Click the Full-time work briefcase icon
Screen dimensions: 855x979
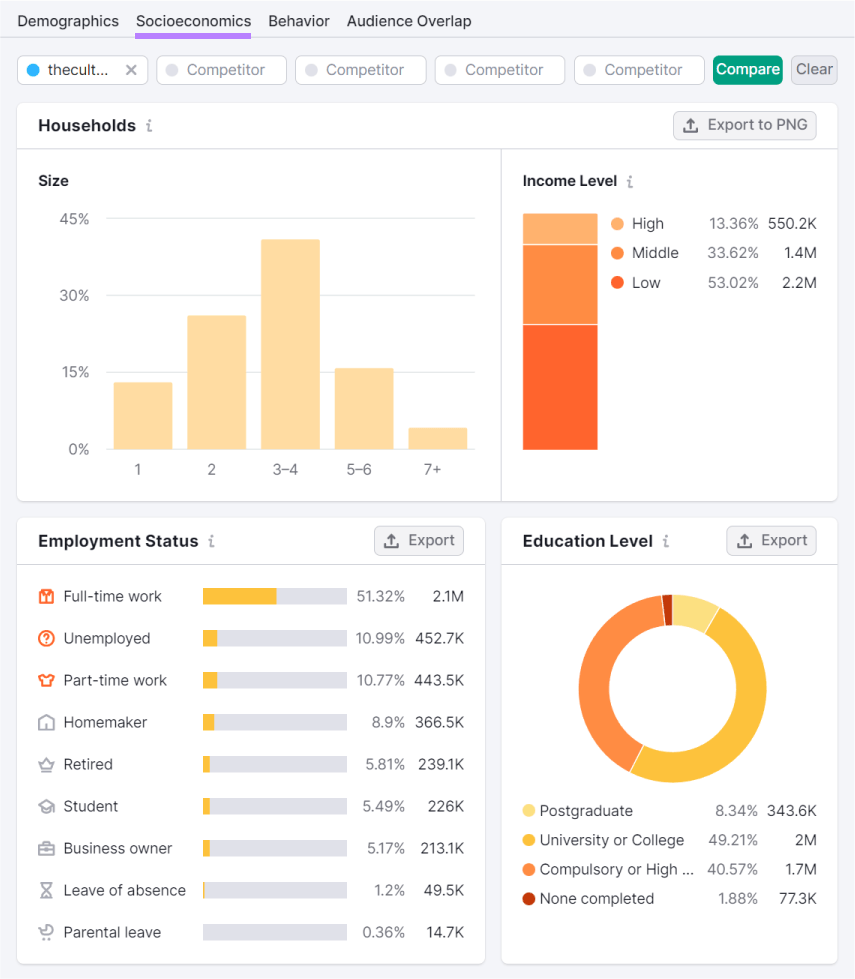click(x=46, y=596)
